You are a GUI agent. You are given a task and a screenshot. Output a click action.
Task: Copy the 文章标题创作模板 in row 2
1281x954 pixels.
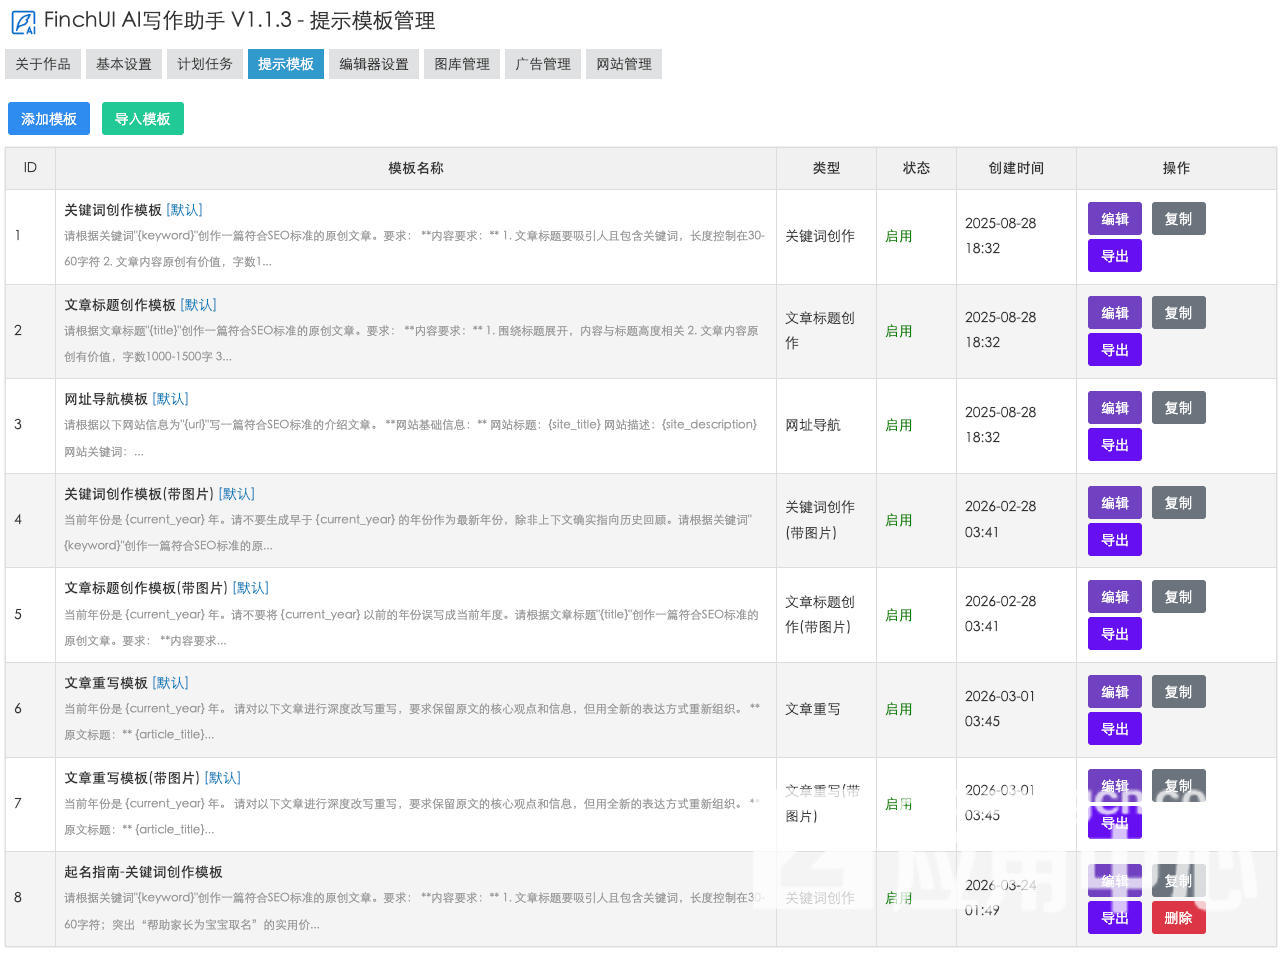click(1178, 313)
